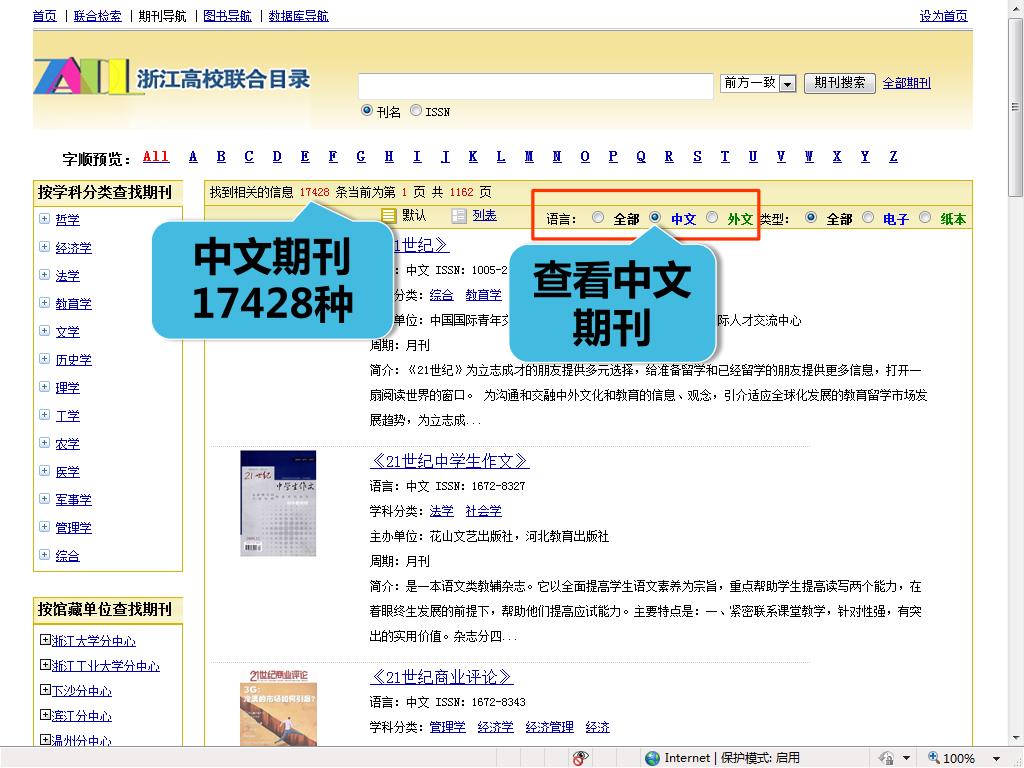Open the 全部期刊 link

click(x=906, y=83)
